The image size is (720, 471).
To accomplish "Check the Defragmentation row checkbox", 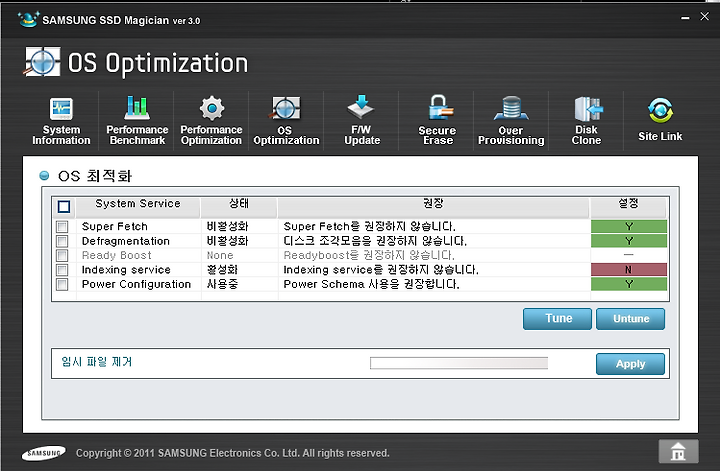I will (62, 241).
